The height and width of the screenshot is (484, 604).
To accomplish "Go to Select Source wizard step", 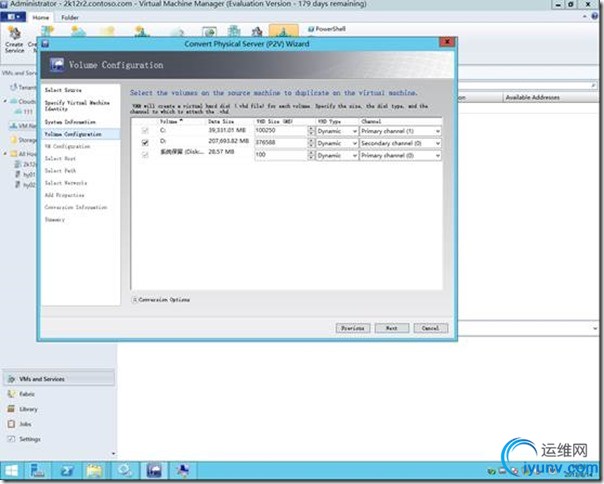I will 63,90.
